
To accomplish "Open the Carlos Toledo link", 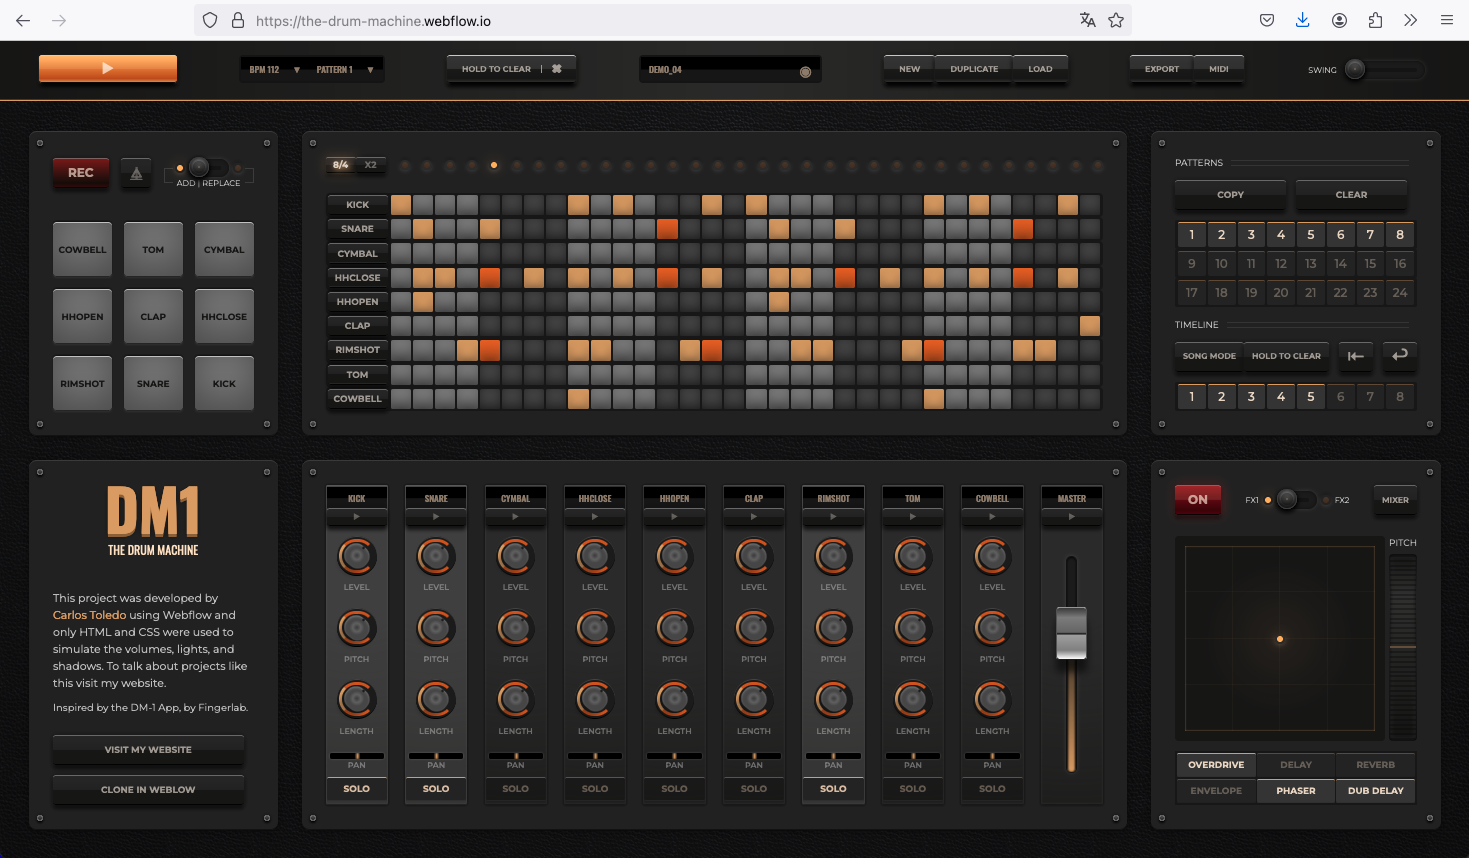I will [x=90, y=615].
